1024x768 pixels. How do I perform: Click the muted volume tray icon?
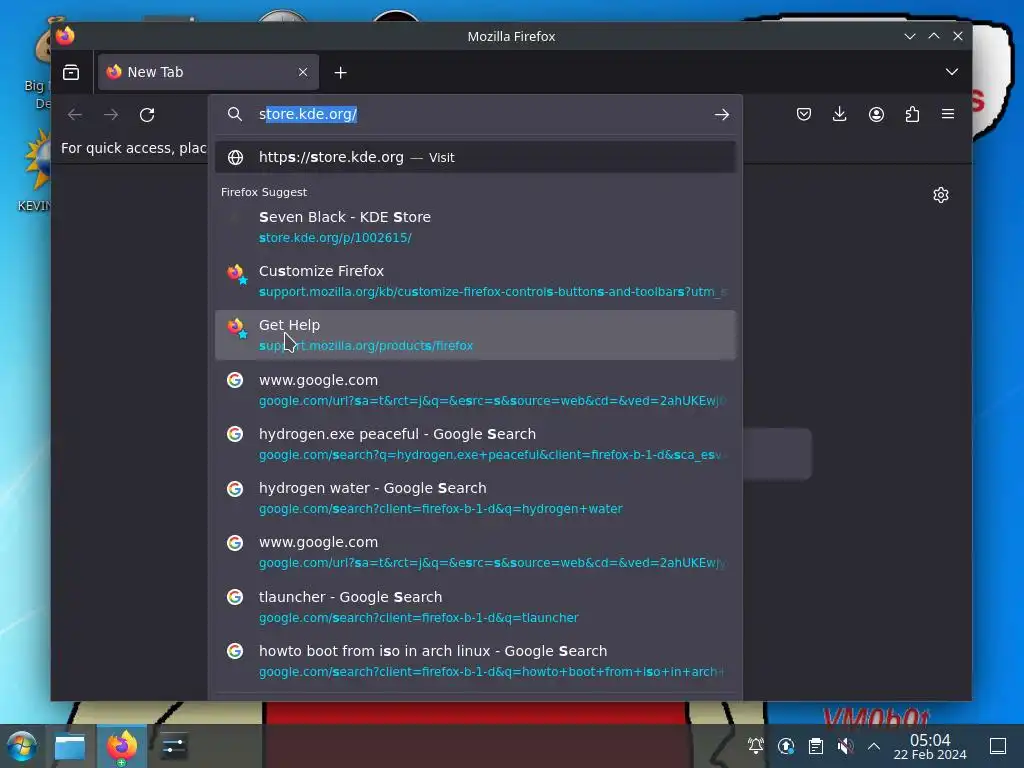coord(845,746)
